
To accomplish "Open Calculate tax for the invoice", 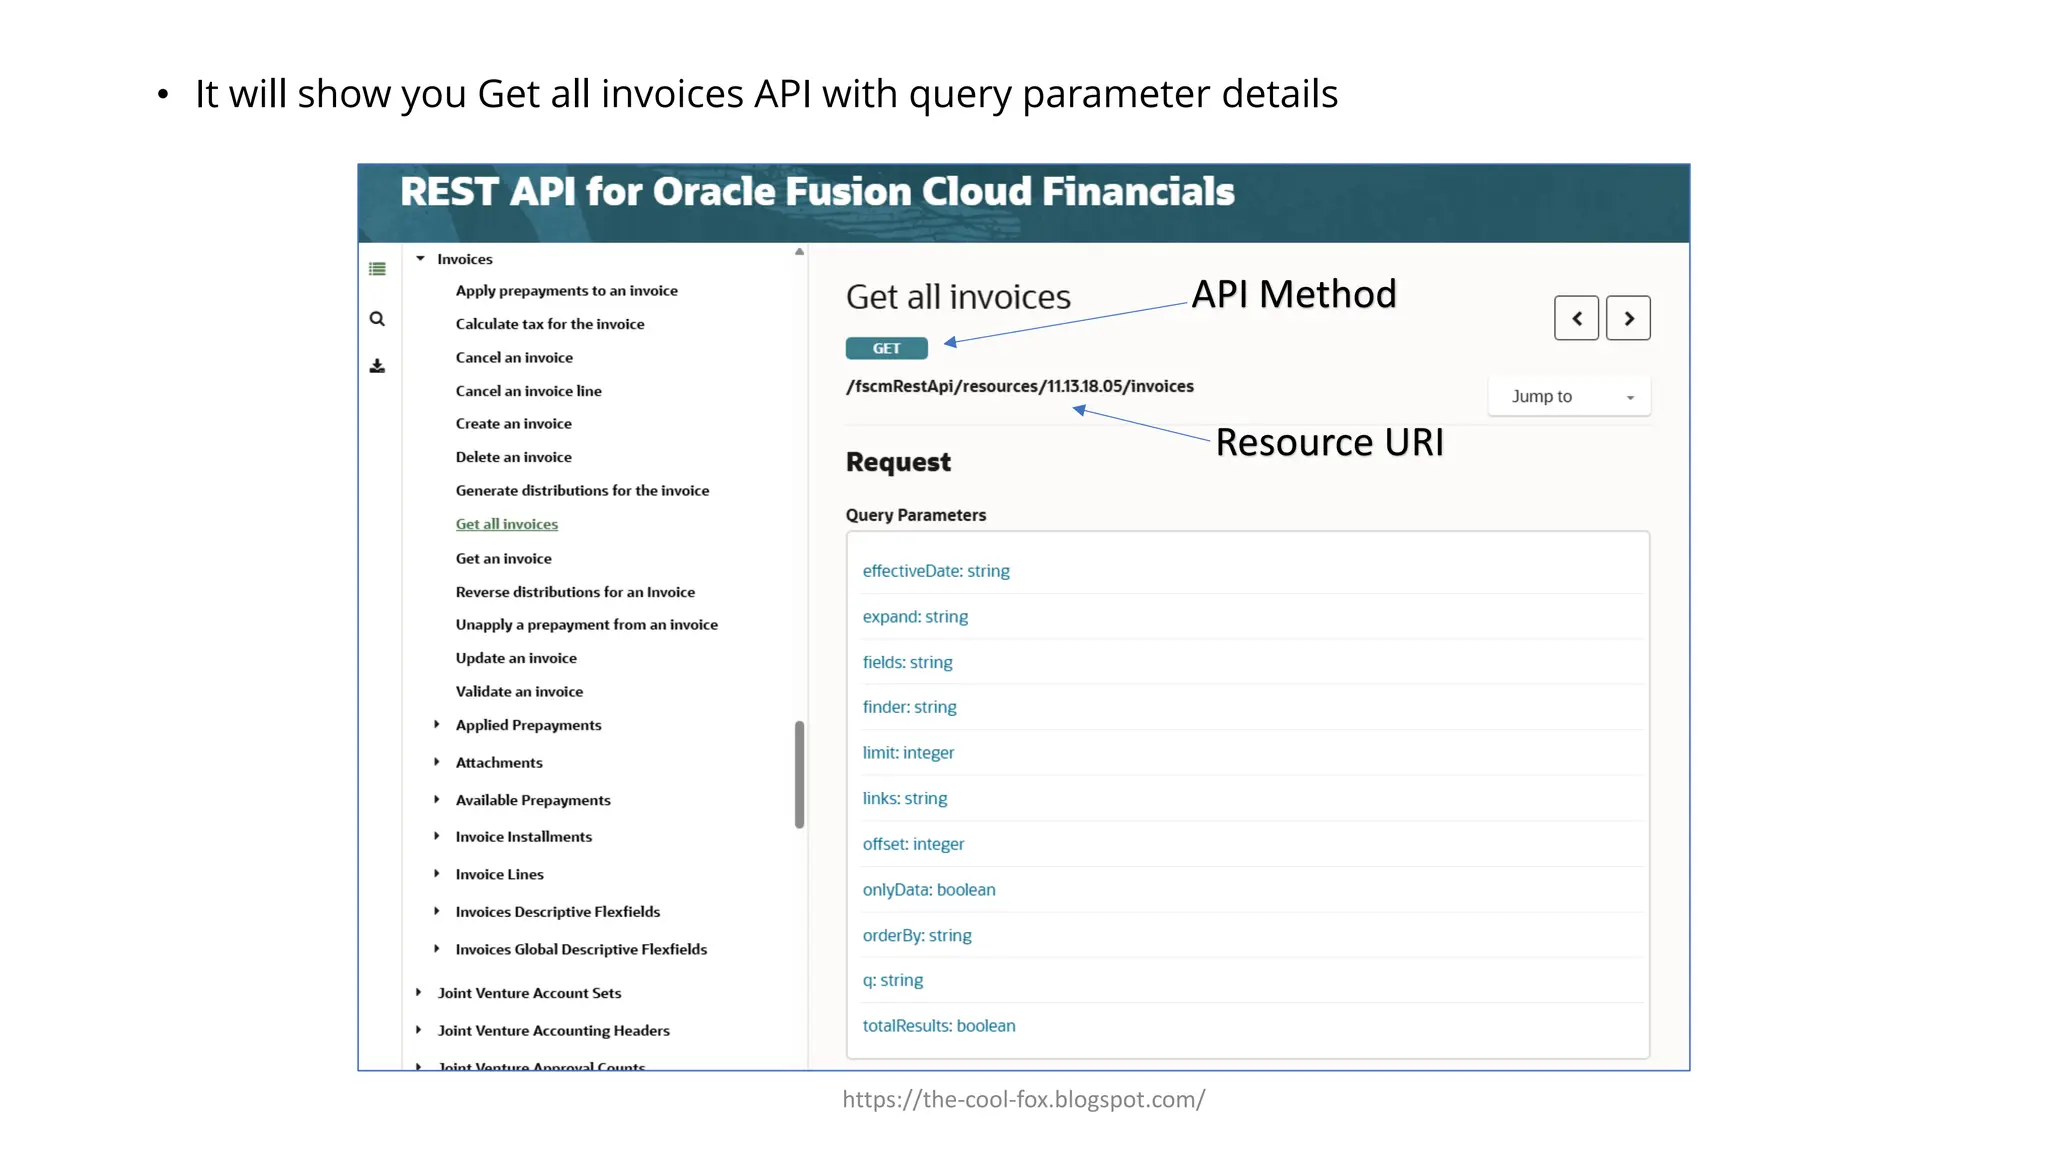I will (x=550, y=324).
